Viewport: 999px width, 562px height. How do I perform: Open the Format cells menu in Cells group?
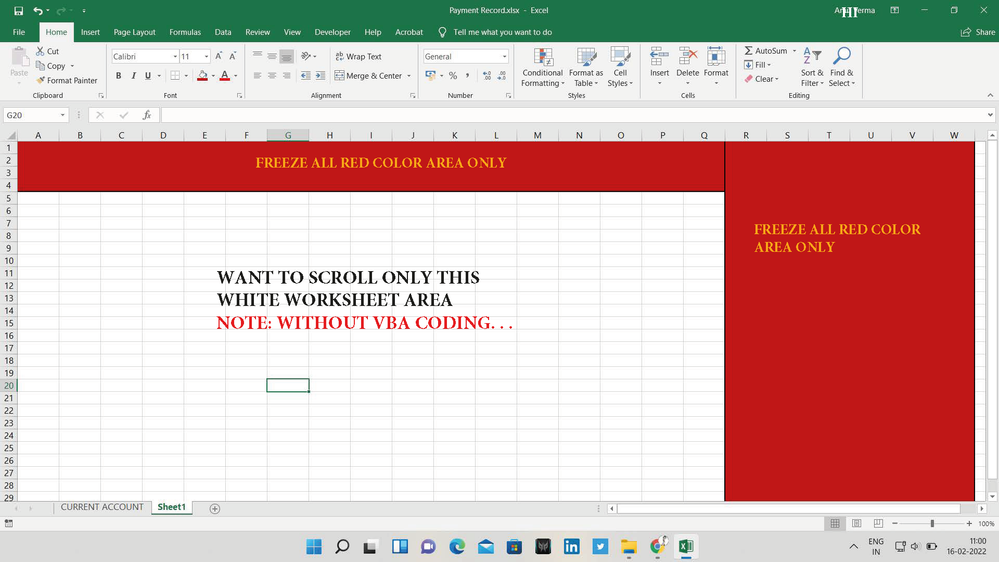coord(716,66)
